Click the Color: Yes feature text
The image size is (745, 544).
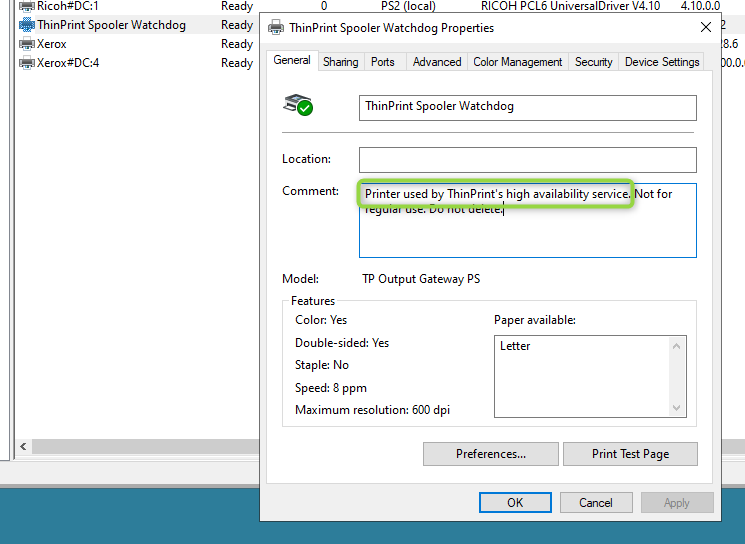click(321, 320)
